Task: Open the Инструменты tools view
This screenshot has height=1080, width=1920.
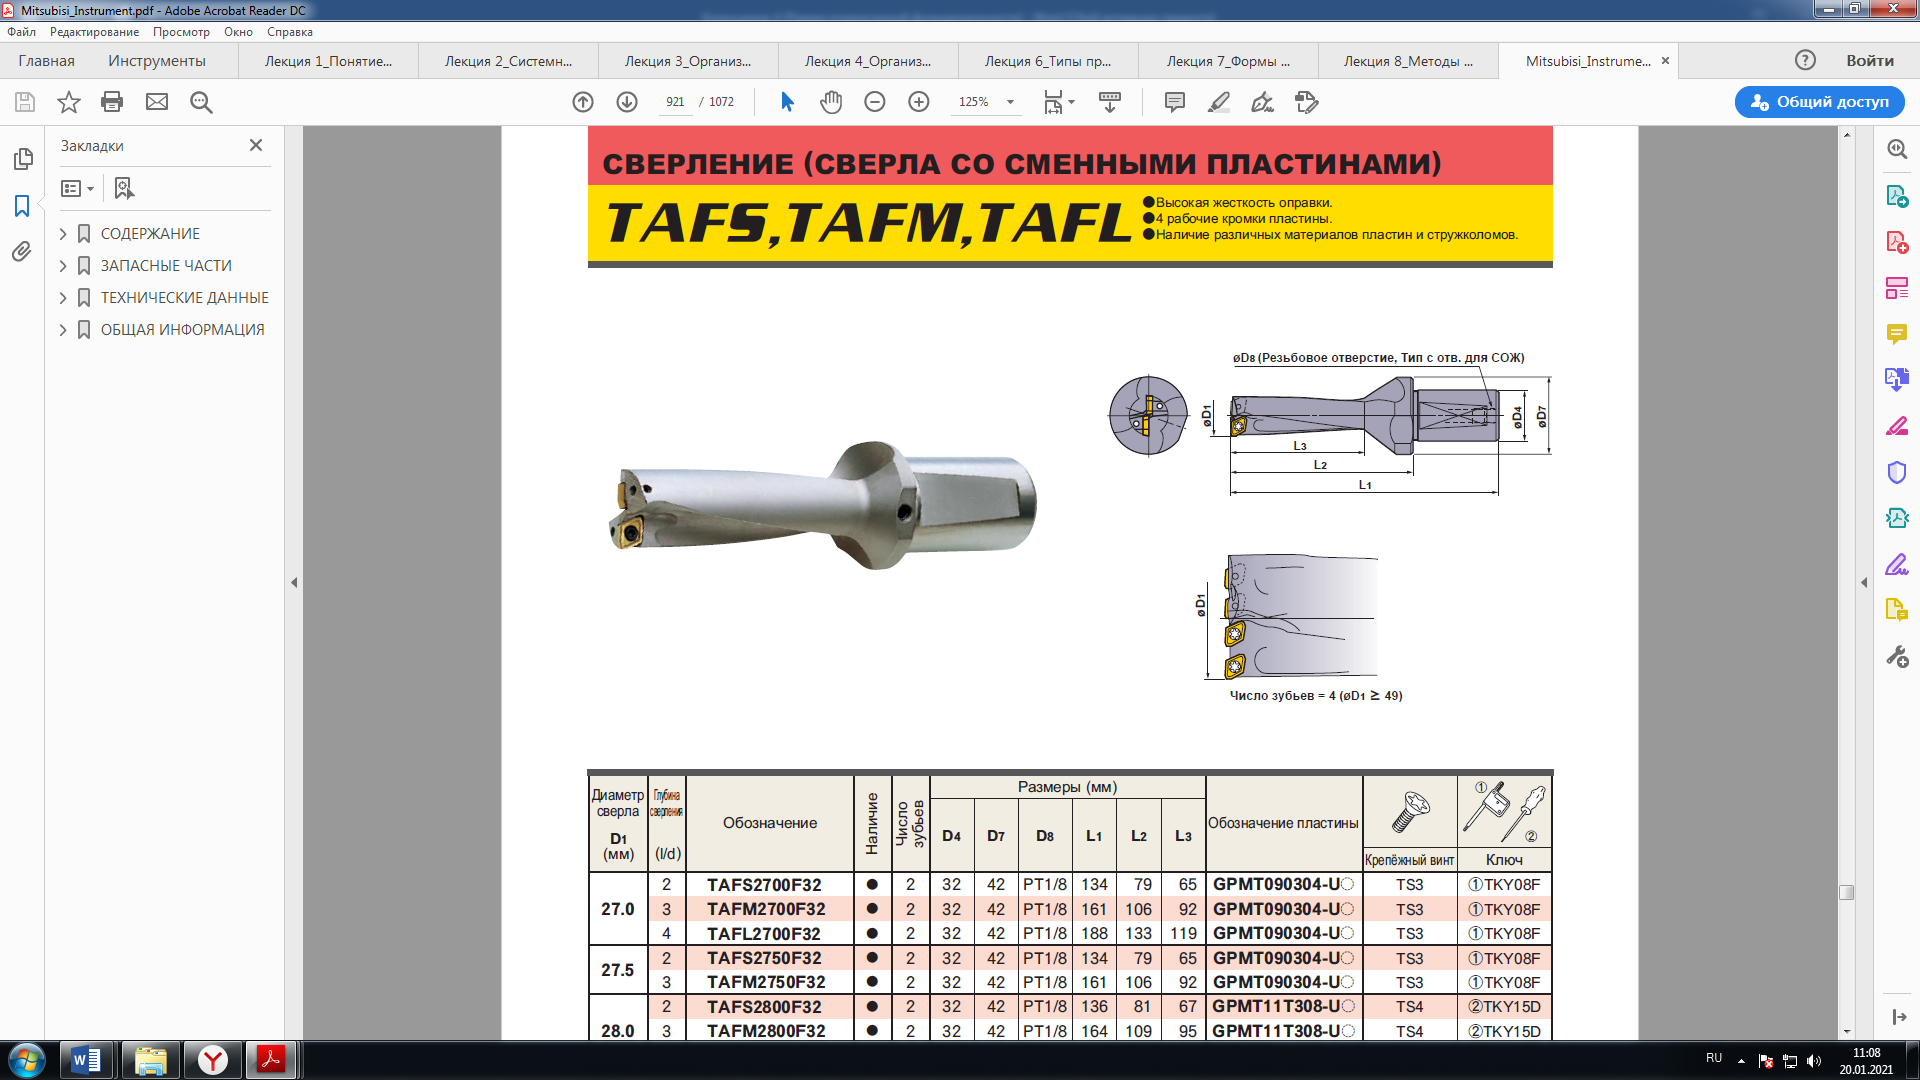Action: coord(157,61)
